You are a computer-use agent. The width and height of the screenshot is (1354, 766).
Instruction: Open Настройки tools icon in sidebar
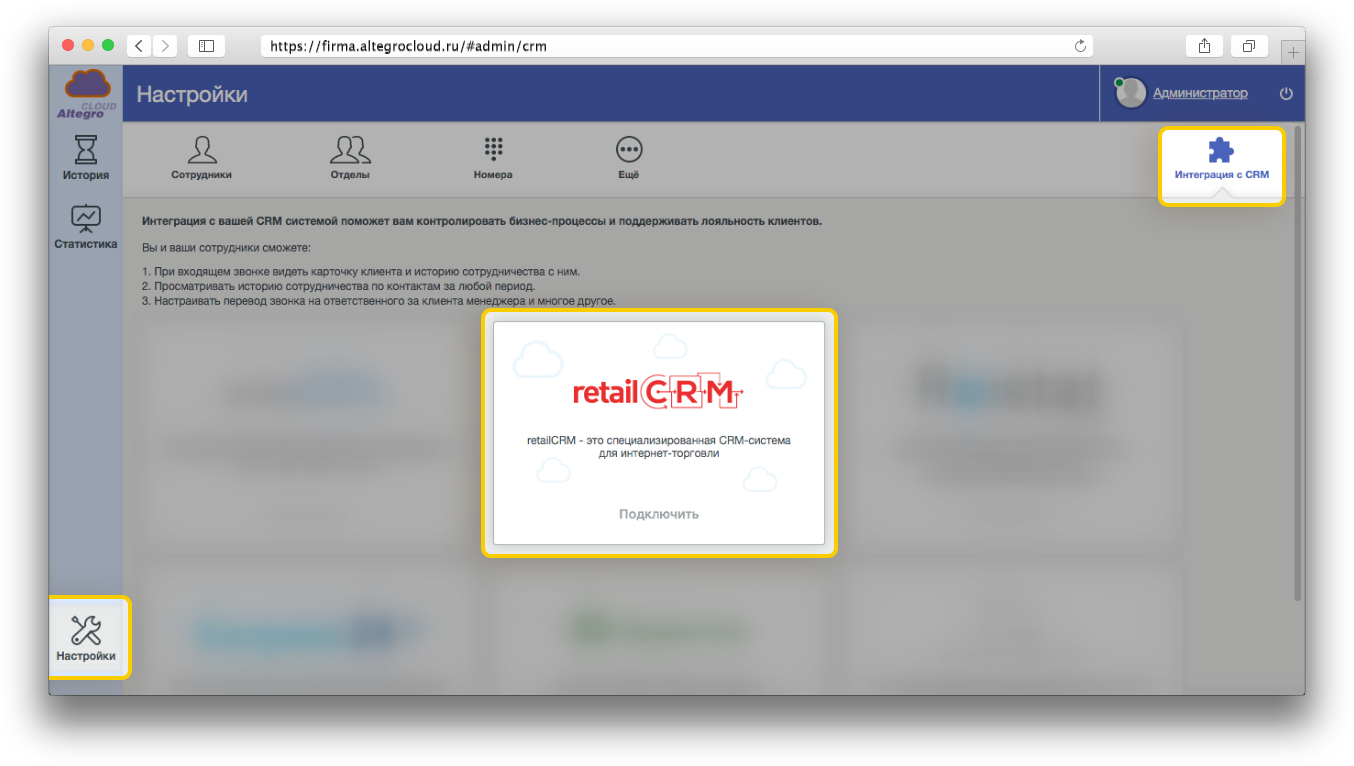point(86,637)
